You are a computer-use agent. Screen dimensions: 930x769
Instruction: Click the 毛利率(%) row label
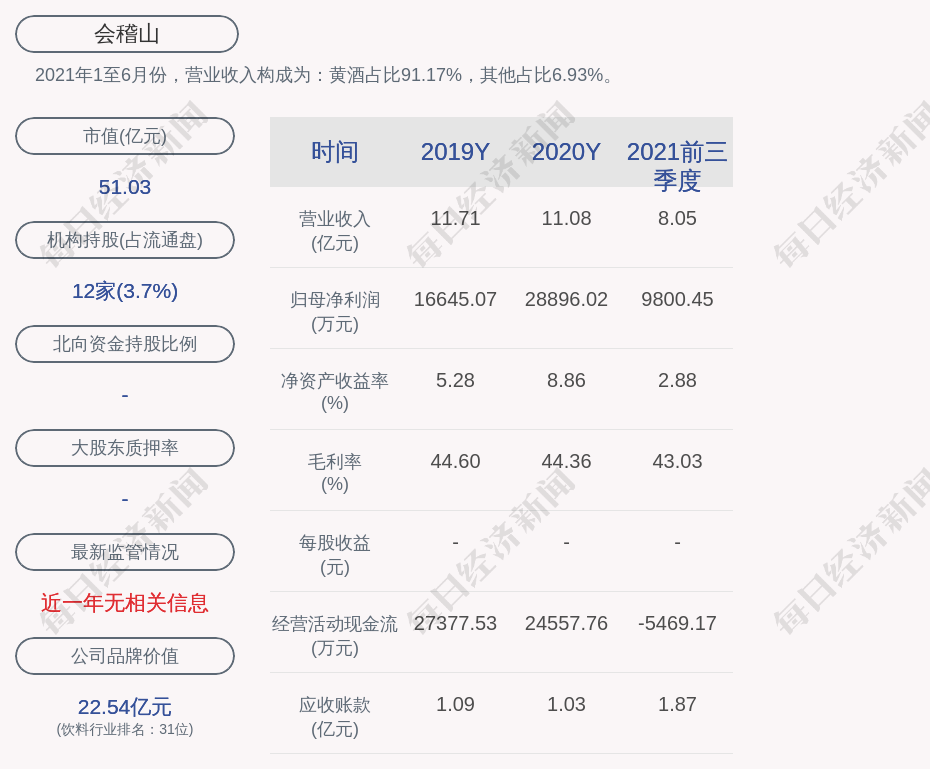[x=335, y=473]
